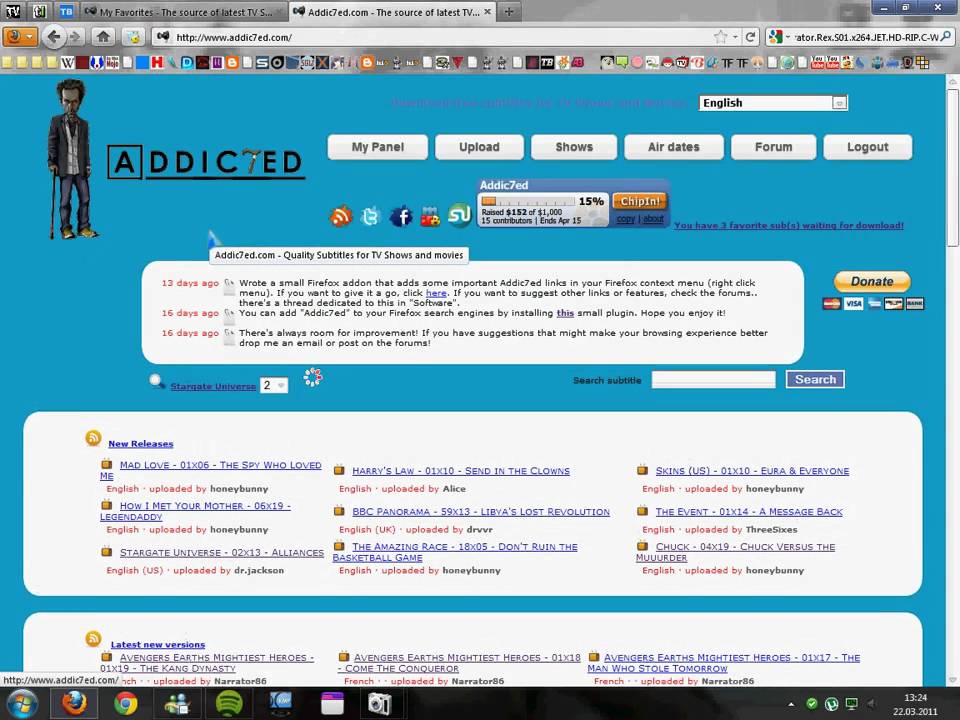Open the Wikipedia W bookmark
Image resolution: width=960 pixels, height=720 pixels.
pos(67,62)
